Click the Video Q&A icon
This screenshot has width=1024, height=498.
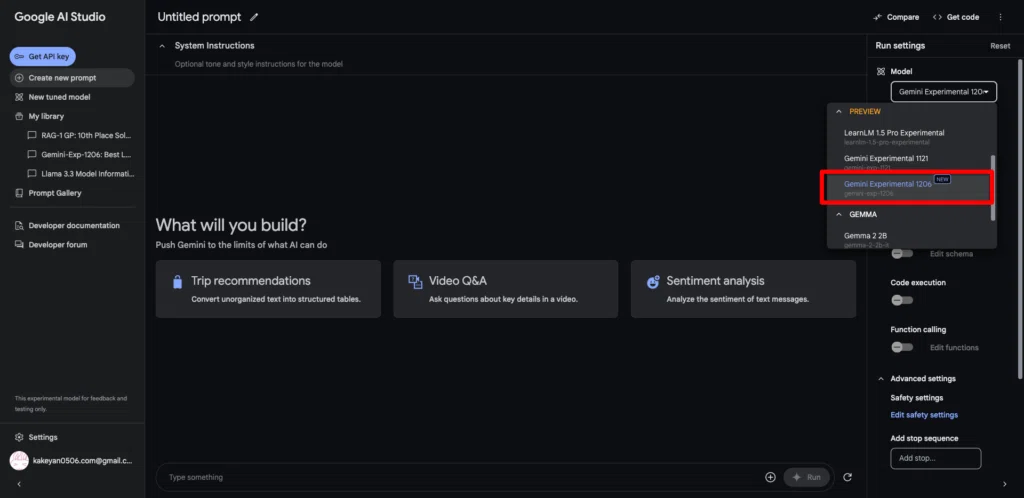(x=415, y=282)
